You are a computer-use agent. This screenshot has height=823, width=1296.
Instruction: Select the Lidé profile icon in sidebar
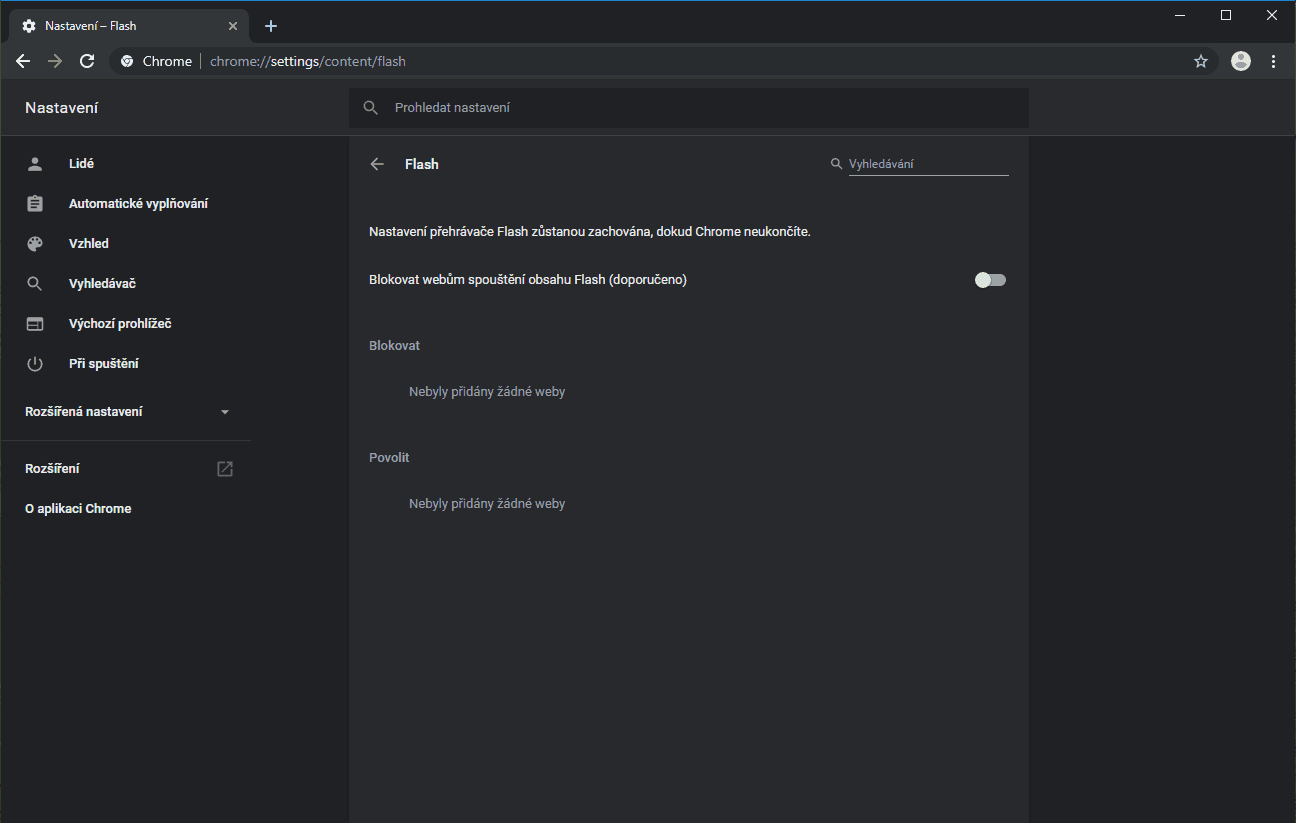coord(35,163)
